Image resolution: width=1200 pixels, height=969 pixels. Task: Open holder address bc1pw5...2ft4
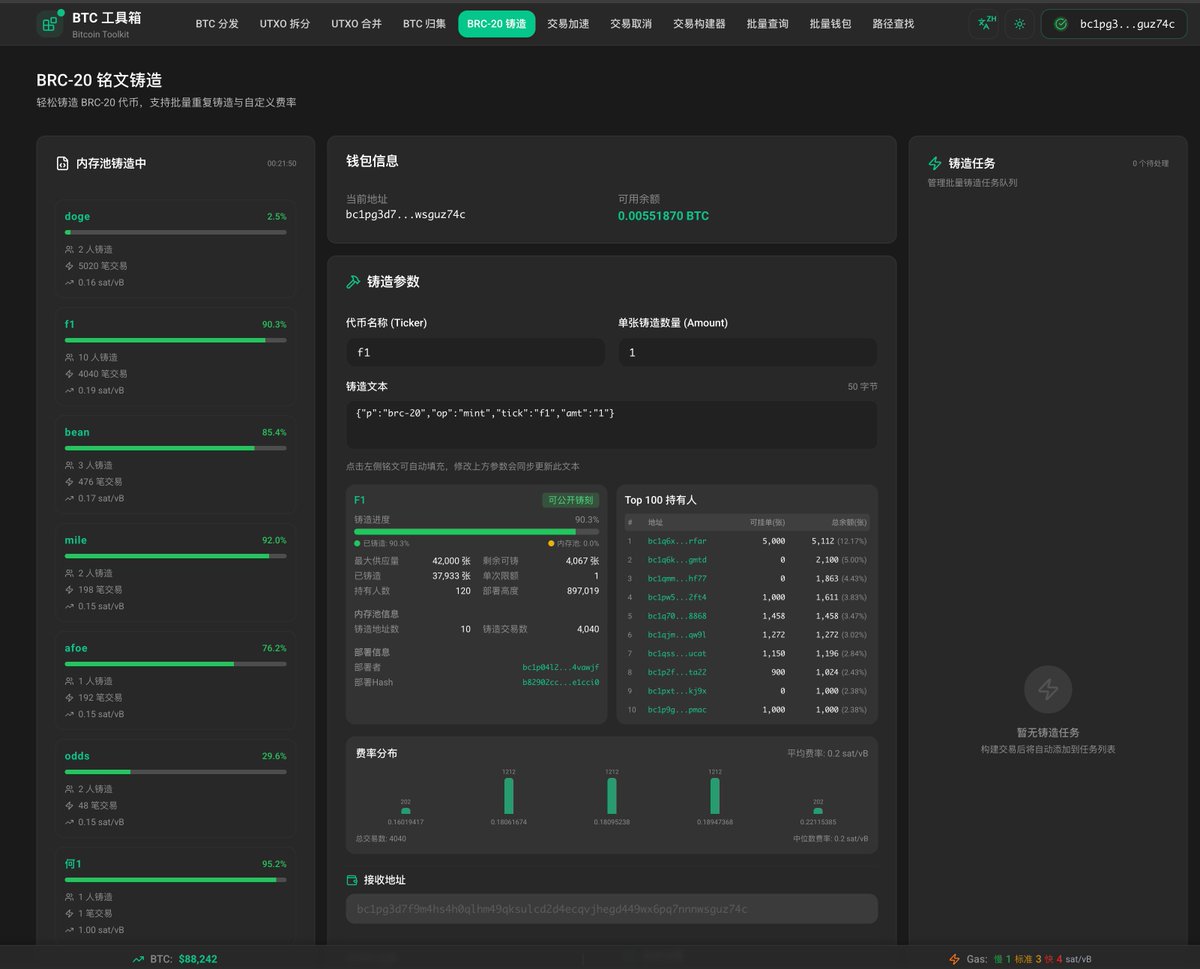677,597
